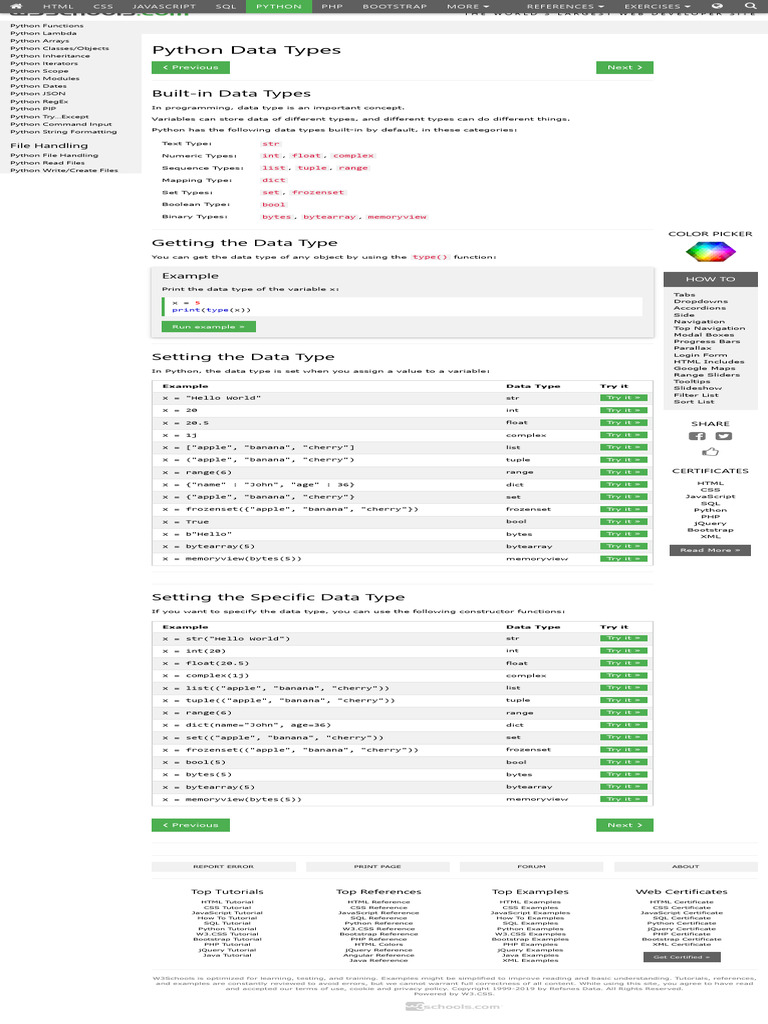Expand the MORE dropdown menu
768x1024 pixels.
(468, 6)
